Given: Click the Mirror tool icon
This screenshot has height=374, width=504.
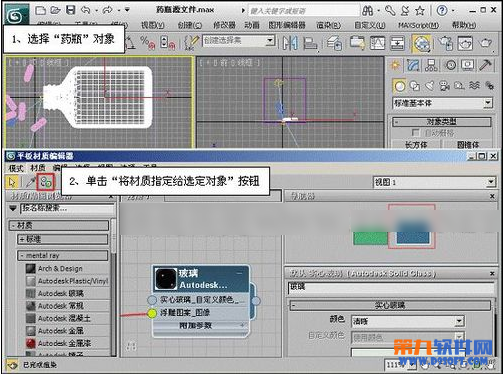Looking at the screenshot, I should (290, 43).
